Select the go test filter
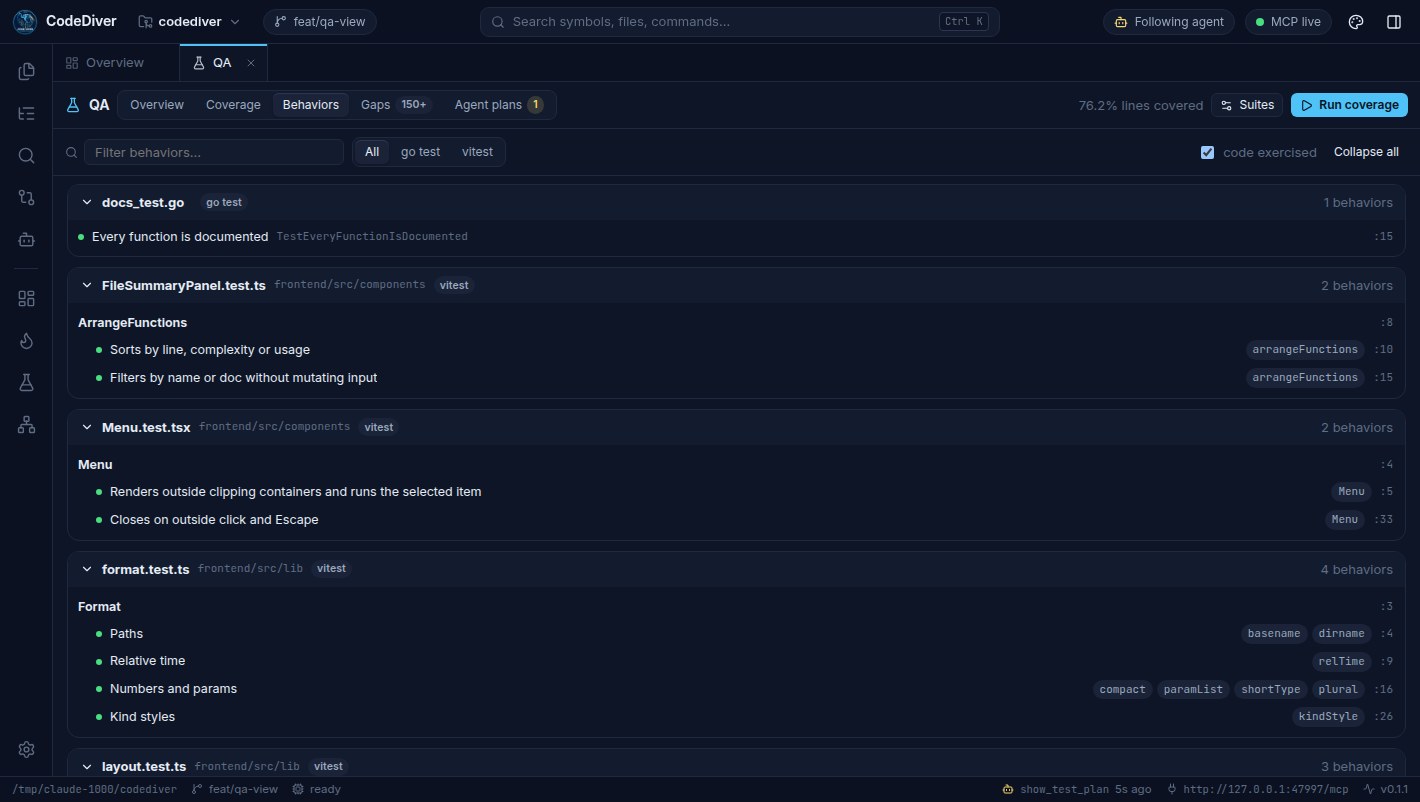The height and width of the screenshot is (802, 1420). pyautogui.click(x=420, y=152)
